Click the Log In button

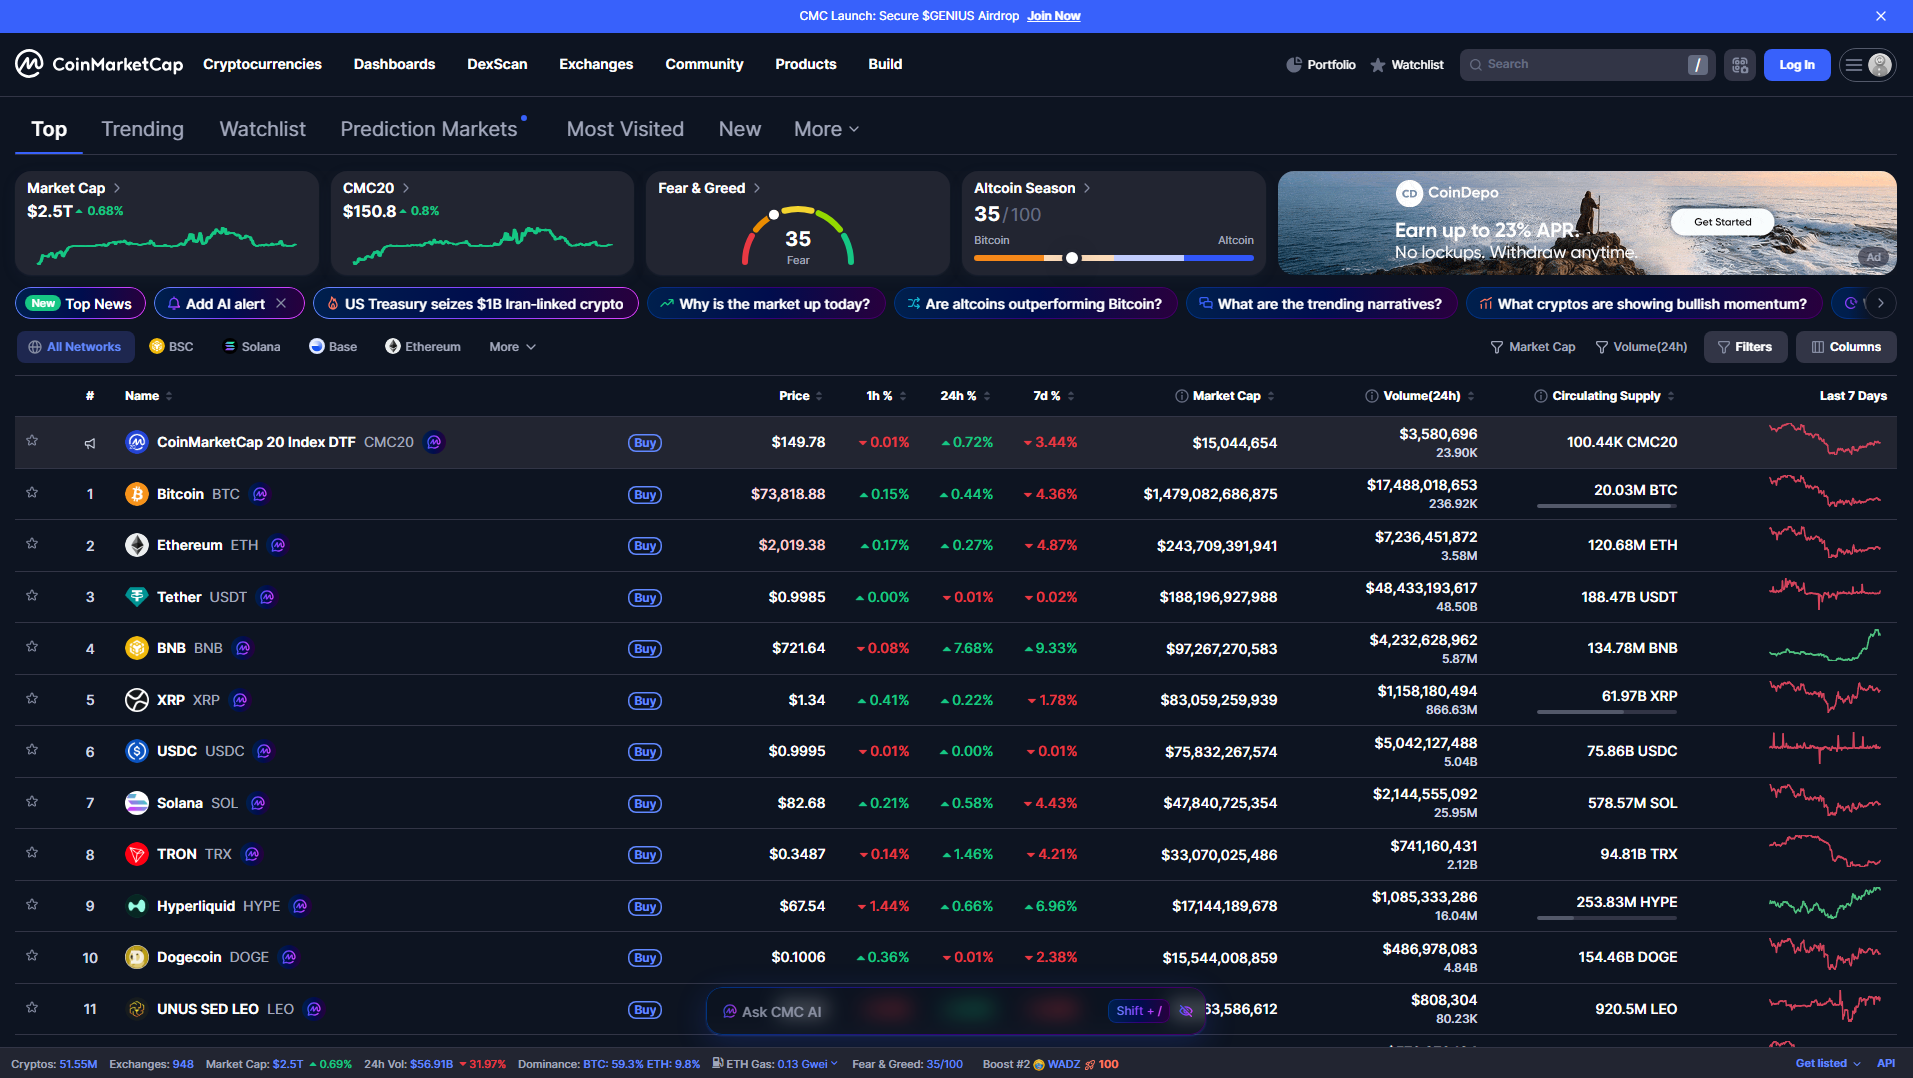click(1797, 65)
